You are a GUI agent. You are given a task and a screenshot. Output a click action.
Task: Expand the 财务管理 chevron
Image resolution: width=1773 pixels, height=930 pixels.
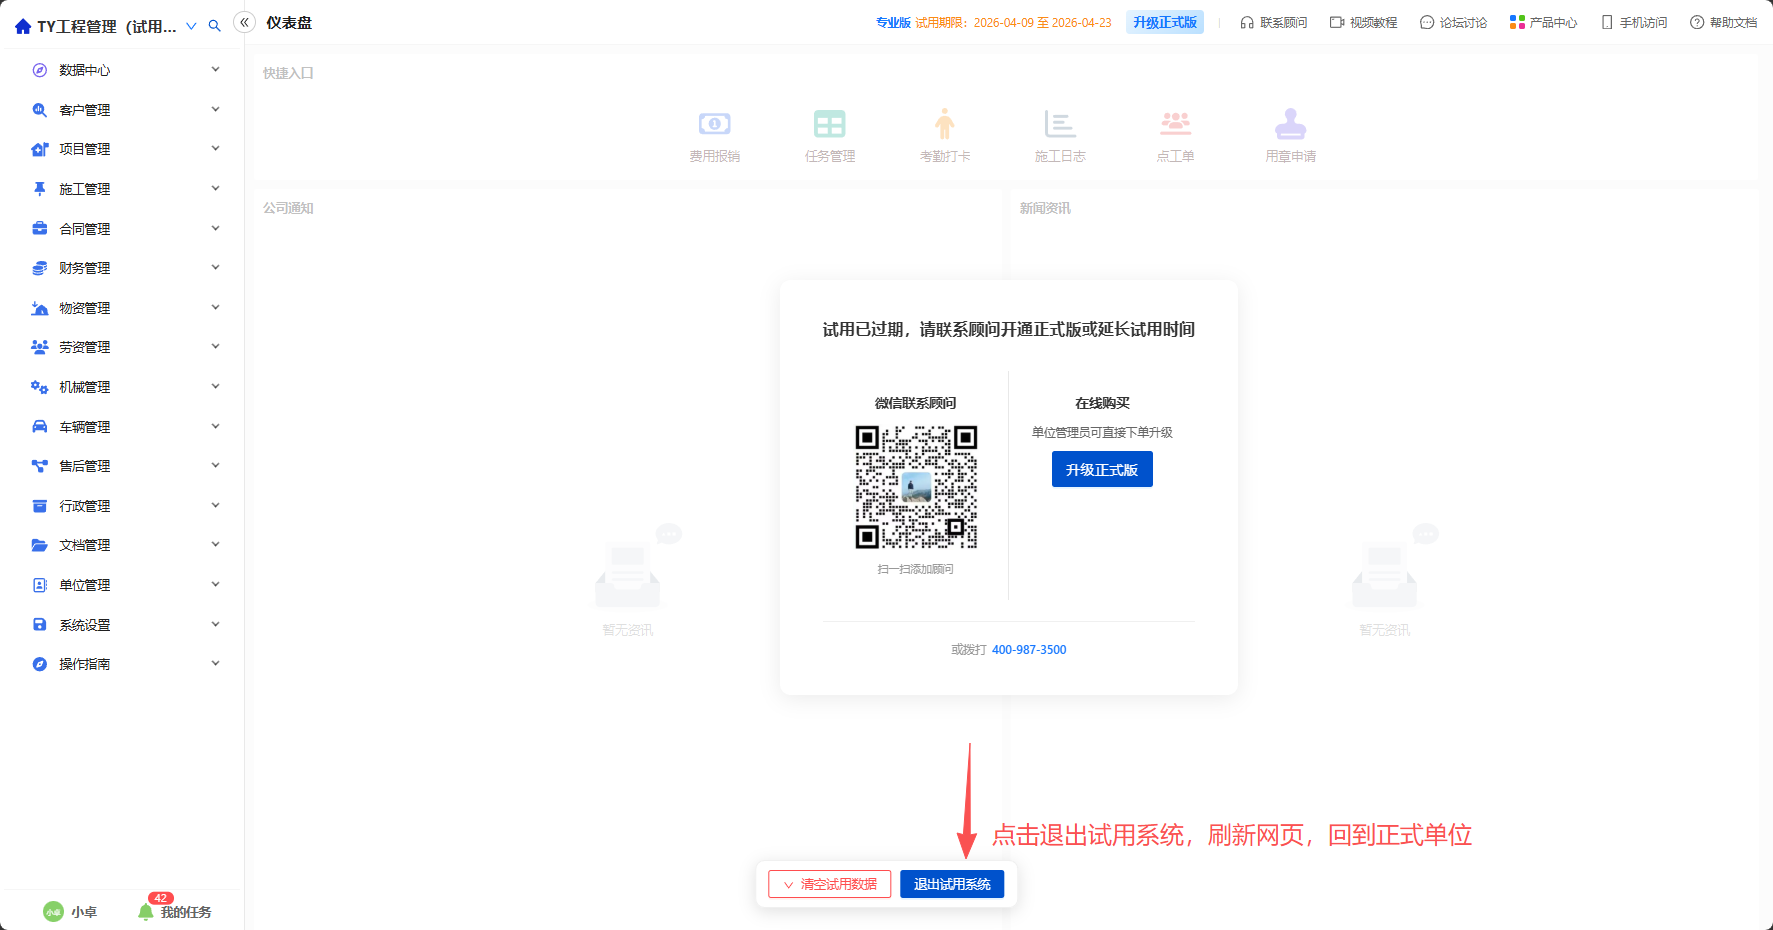(x=215, y=268)
